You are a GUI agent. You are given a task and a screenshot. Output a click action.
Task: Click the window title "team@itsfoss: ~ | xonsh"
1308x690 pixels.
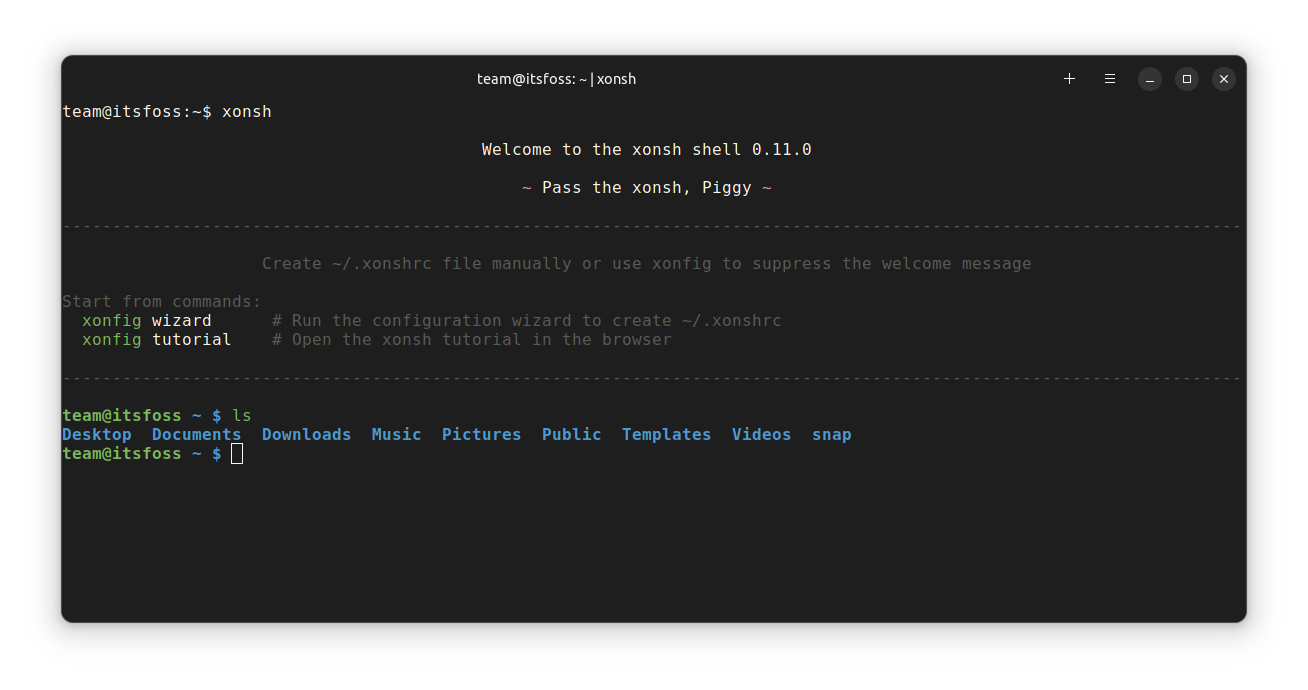click(556, 79)
